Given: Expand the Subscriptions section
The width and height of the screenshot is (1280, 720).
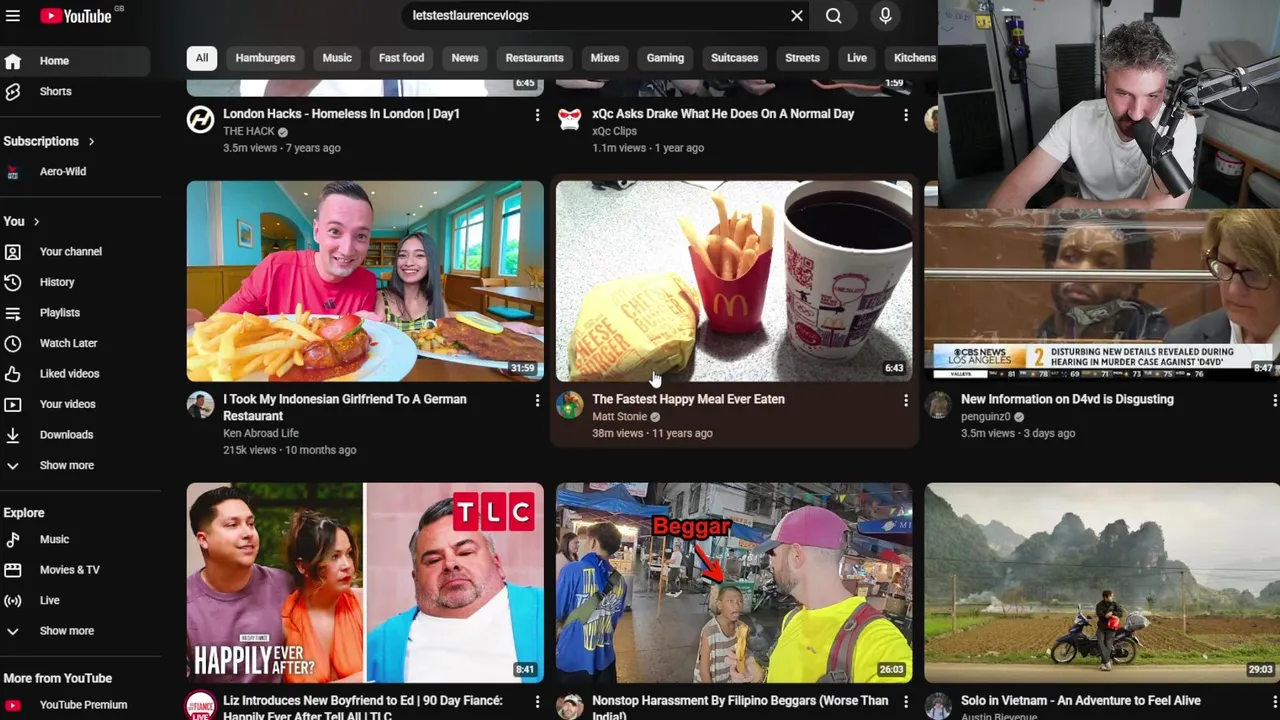Looking at the screenshot, I should pyautogui.click(x=49, y=141).
